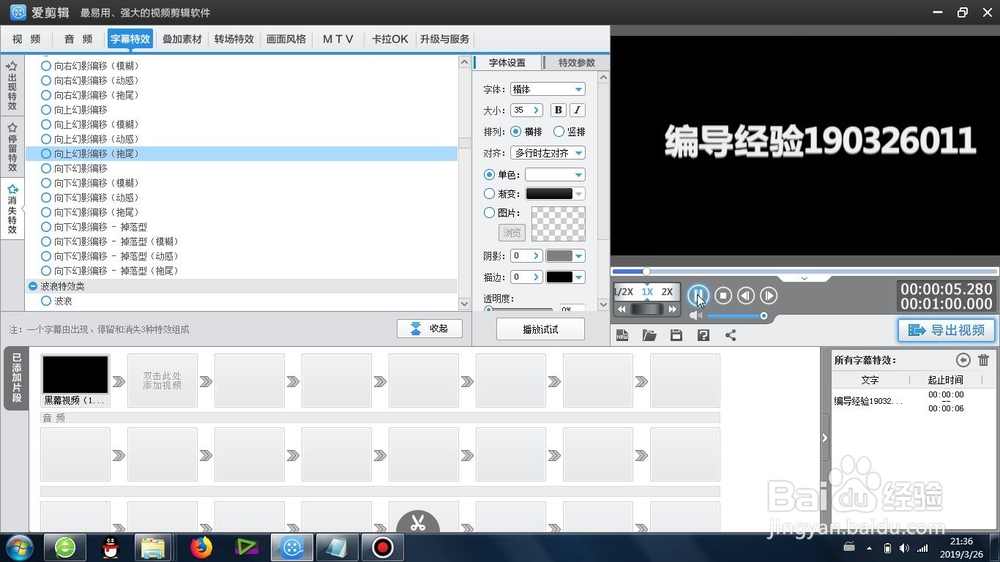Select 渐变 gradient color mode
Image resolution: width=1000 pixels, height=562 pixels.
(x=489, y=193)
